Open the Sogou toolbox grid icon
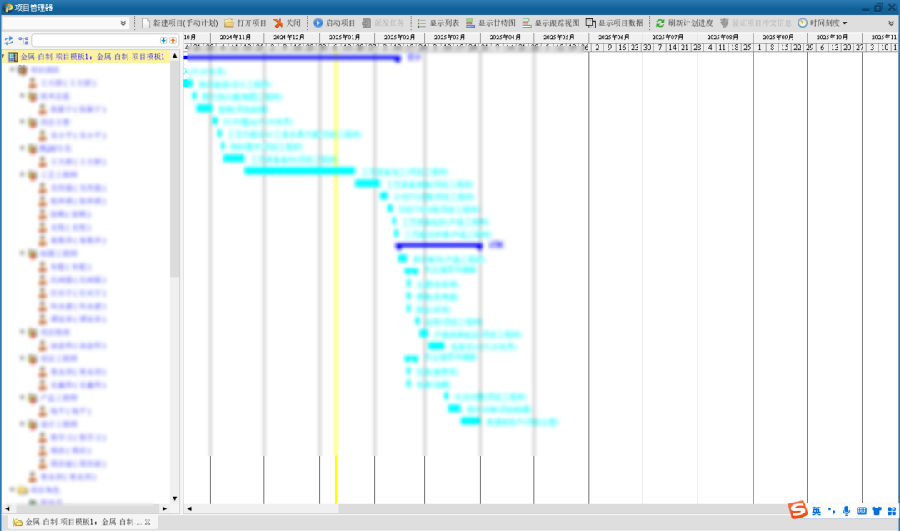 (x=891, y=511)
